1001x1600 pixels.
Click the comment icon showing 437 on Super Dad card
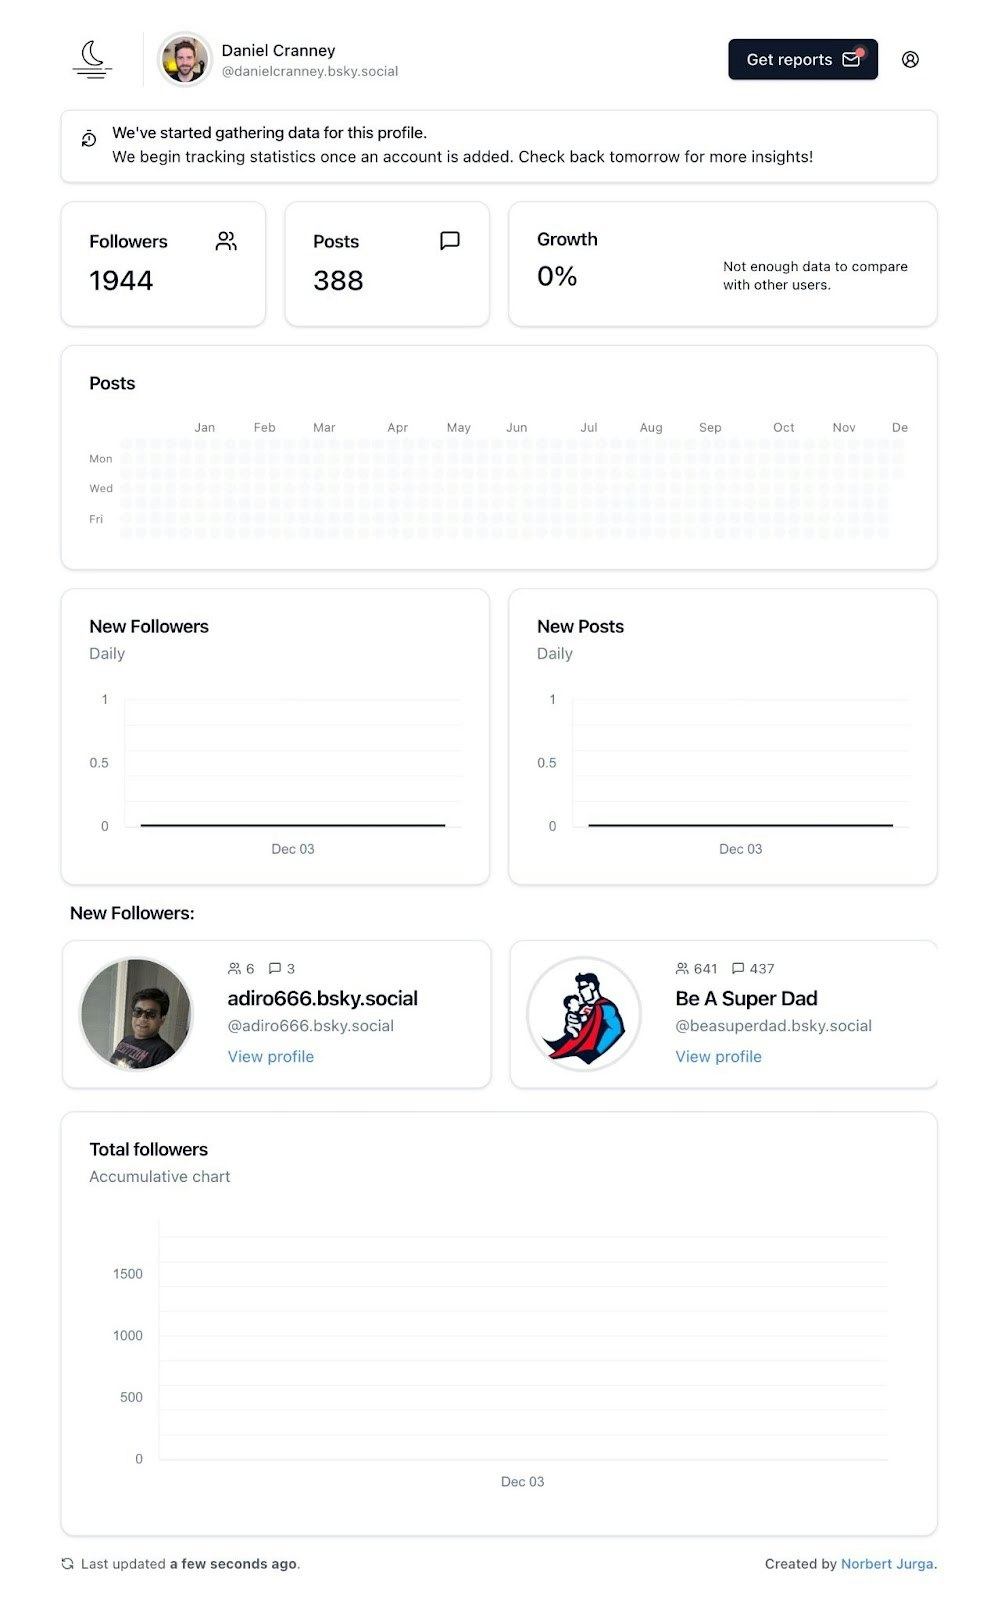pos(739,968)
